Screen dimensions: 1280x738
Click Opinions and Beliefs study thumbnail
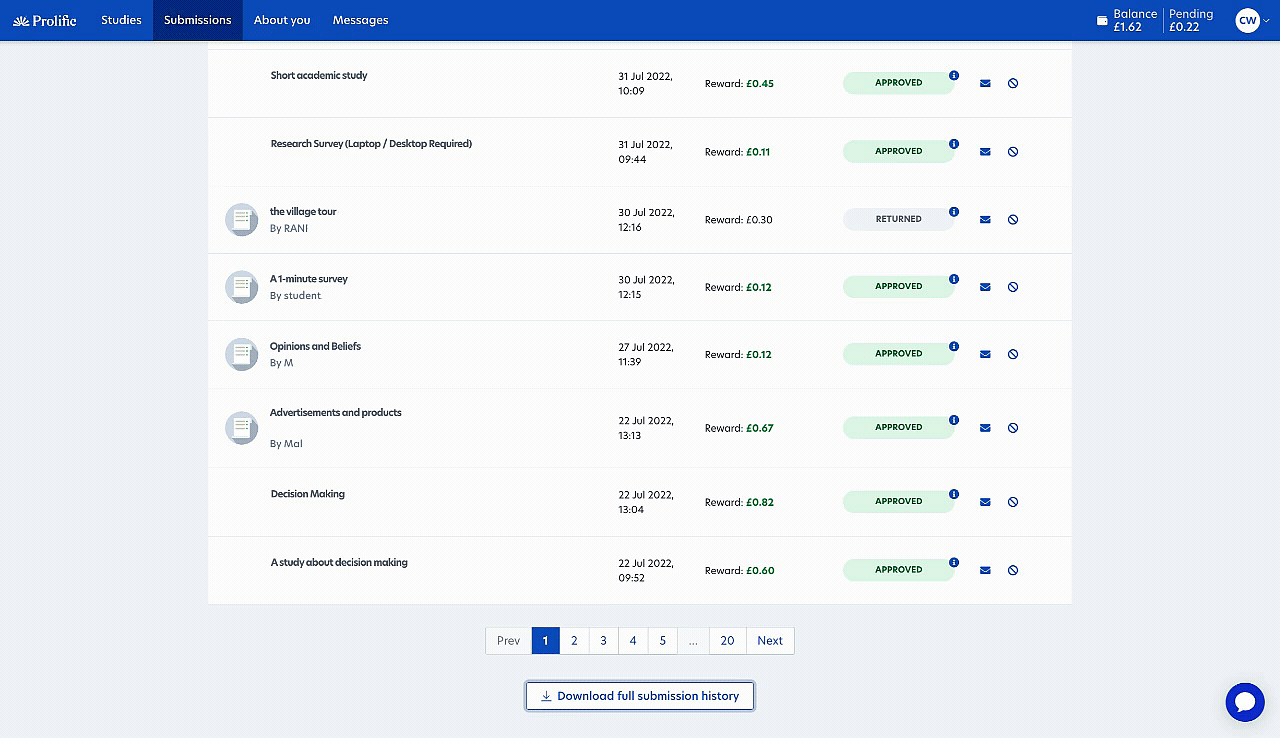241,354
